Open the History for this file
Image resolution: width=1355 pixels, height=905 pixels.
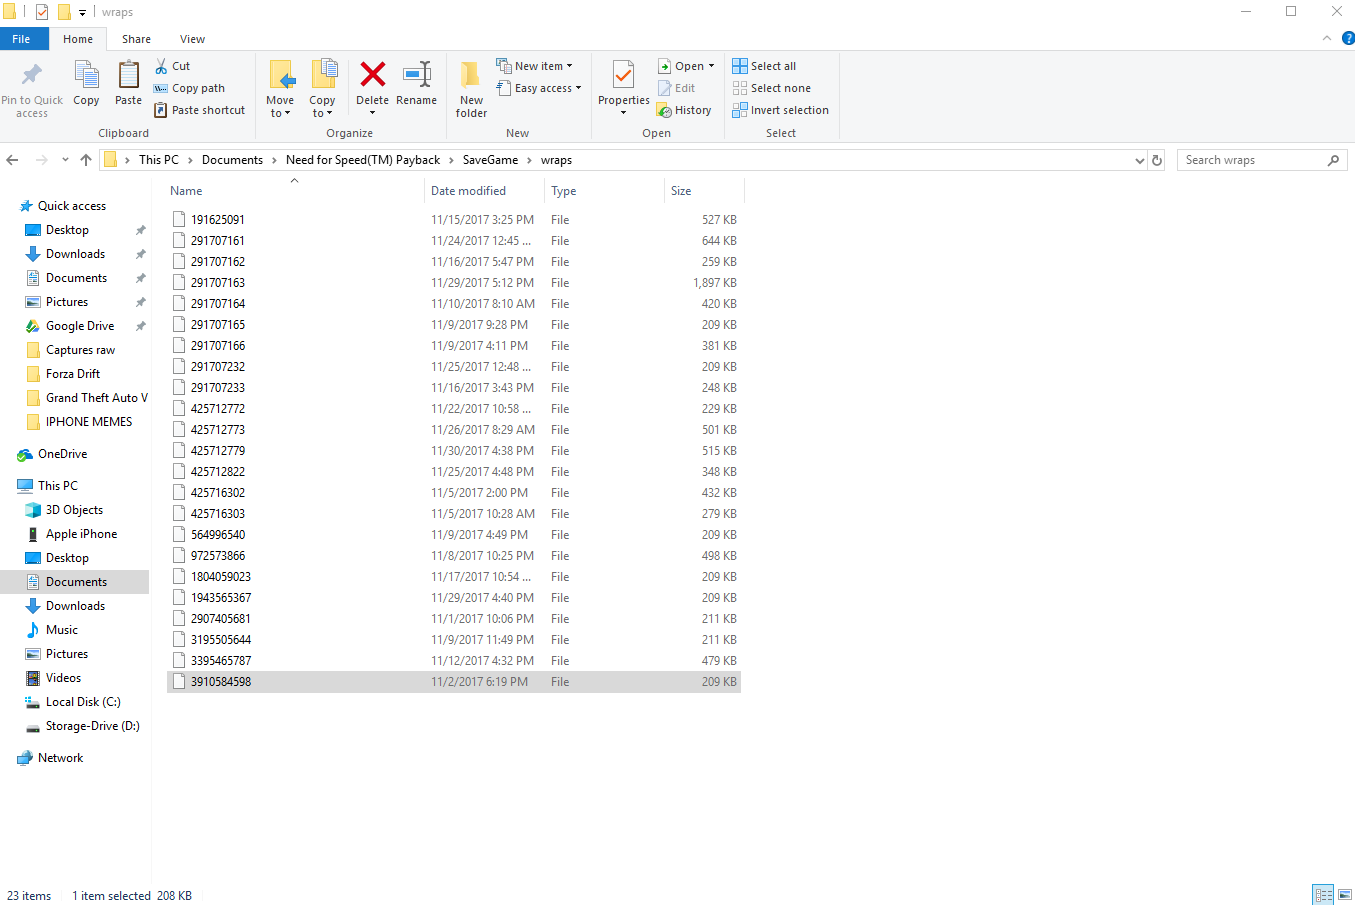tap(684, 110)
